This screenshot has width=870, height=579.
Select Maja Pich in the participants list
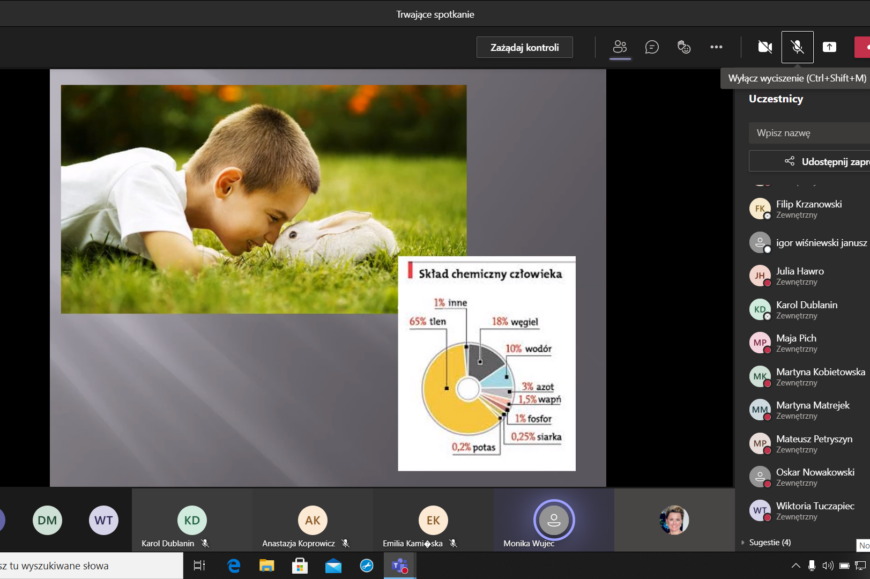tap(810, 343)
